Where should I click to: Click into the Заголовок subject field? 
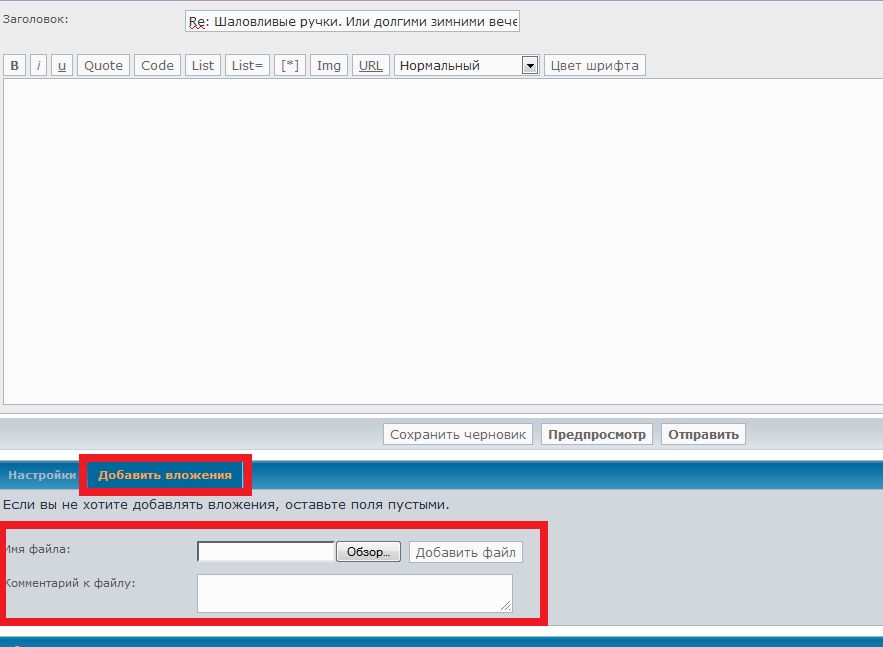(x=352, y=22)
